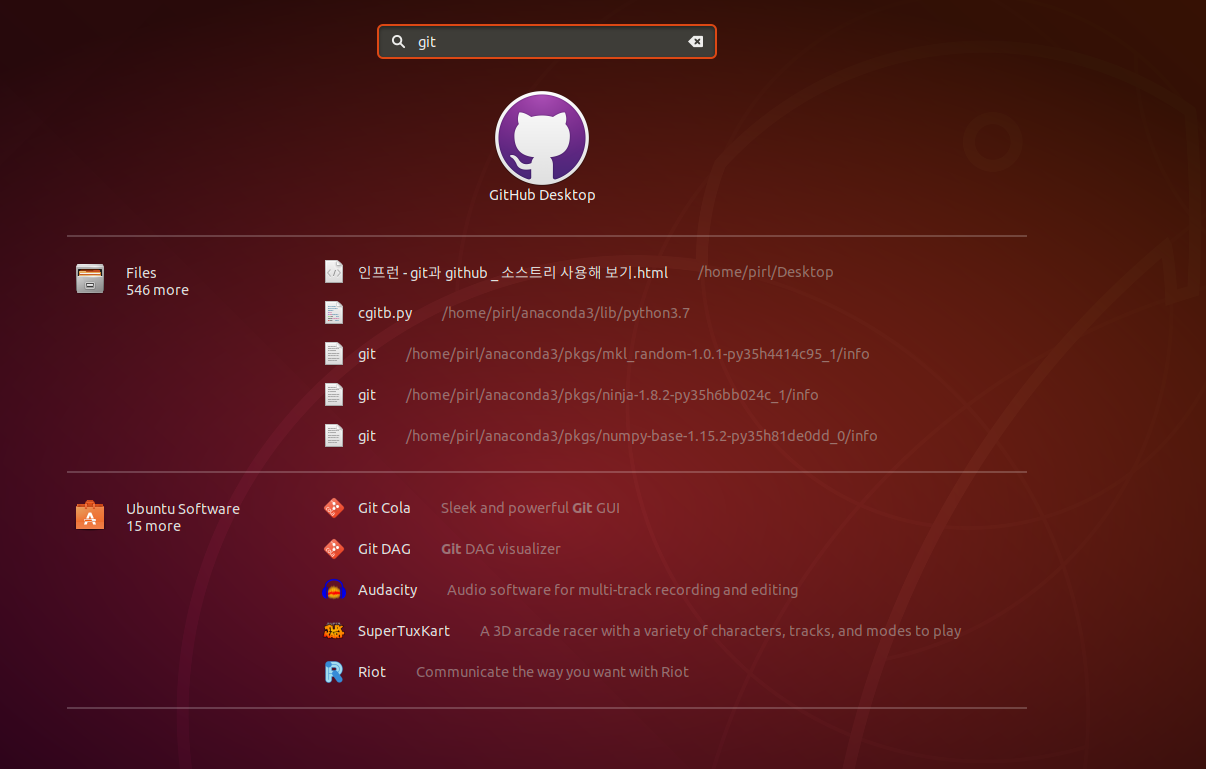Click git file icon for mkl_random
This screenshot has height=769, width=1206.
tap(334, 354)
